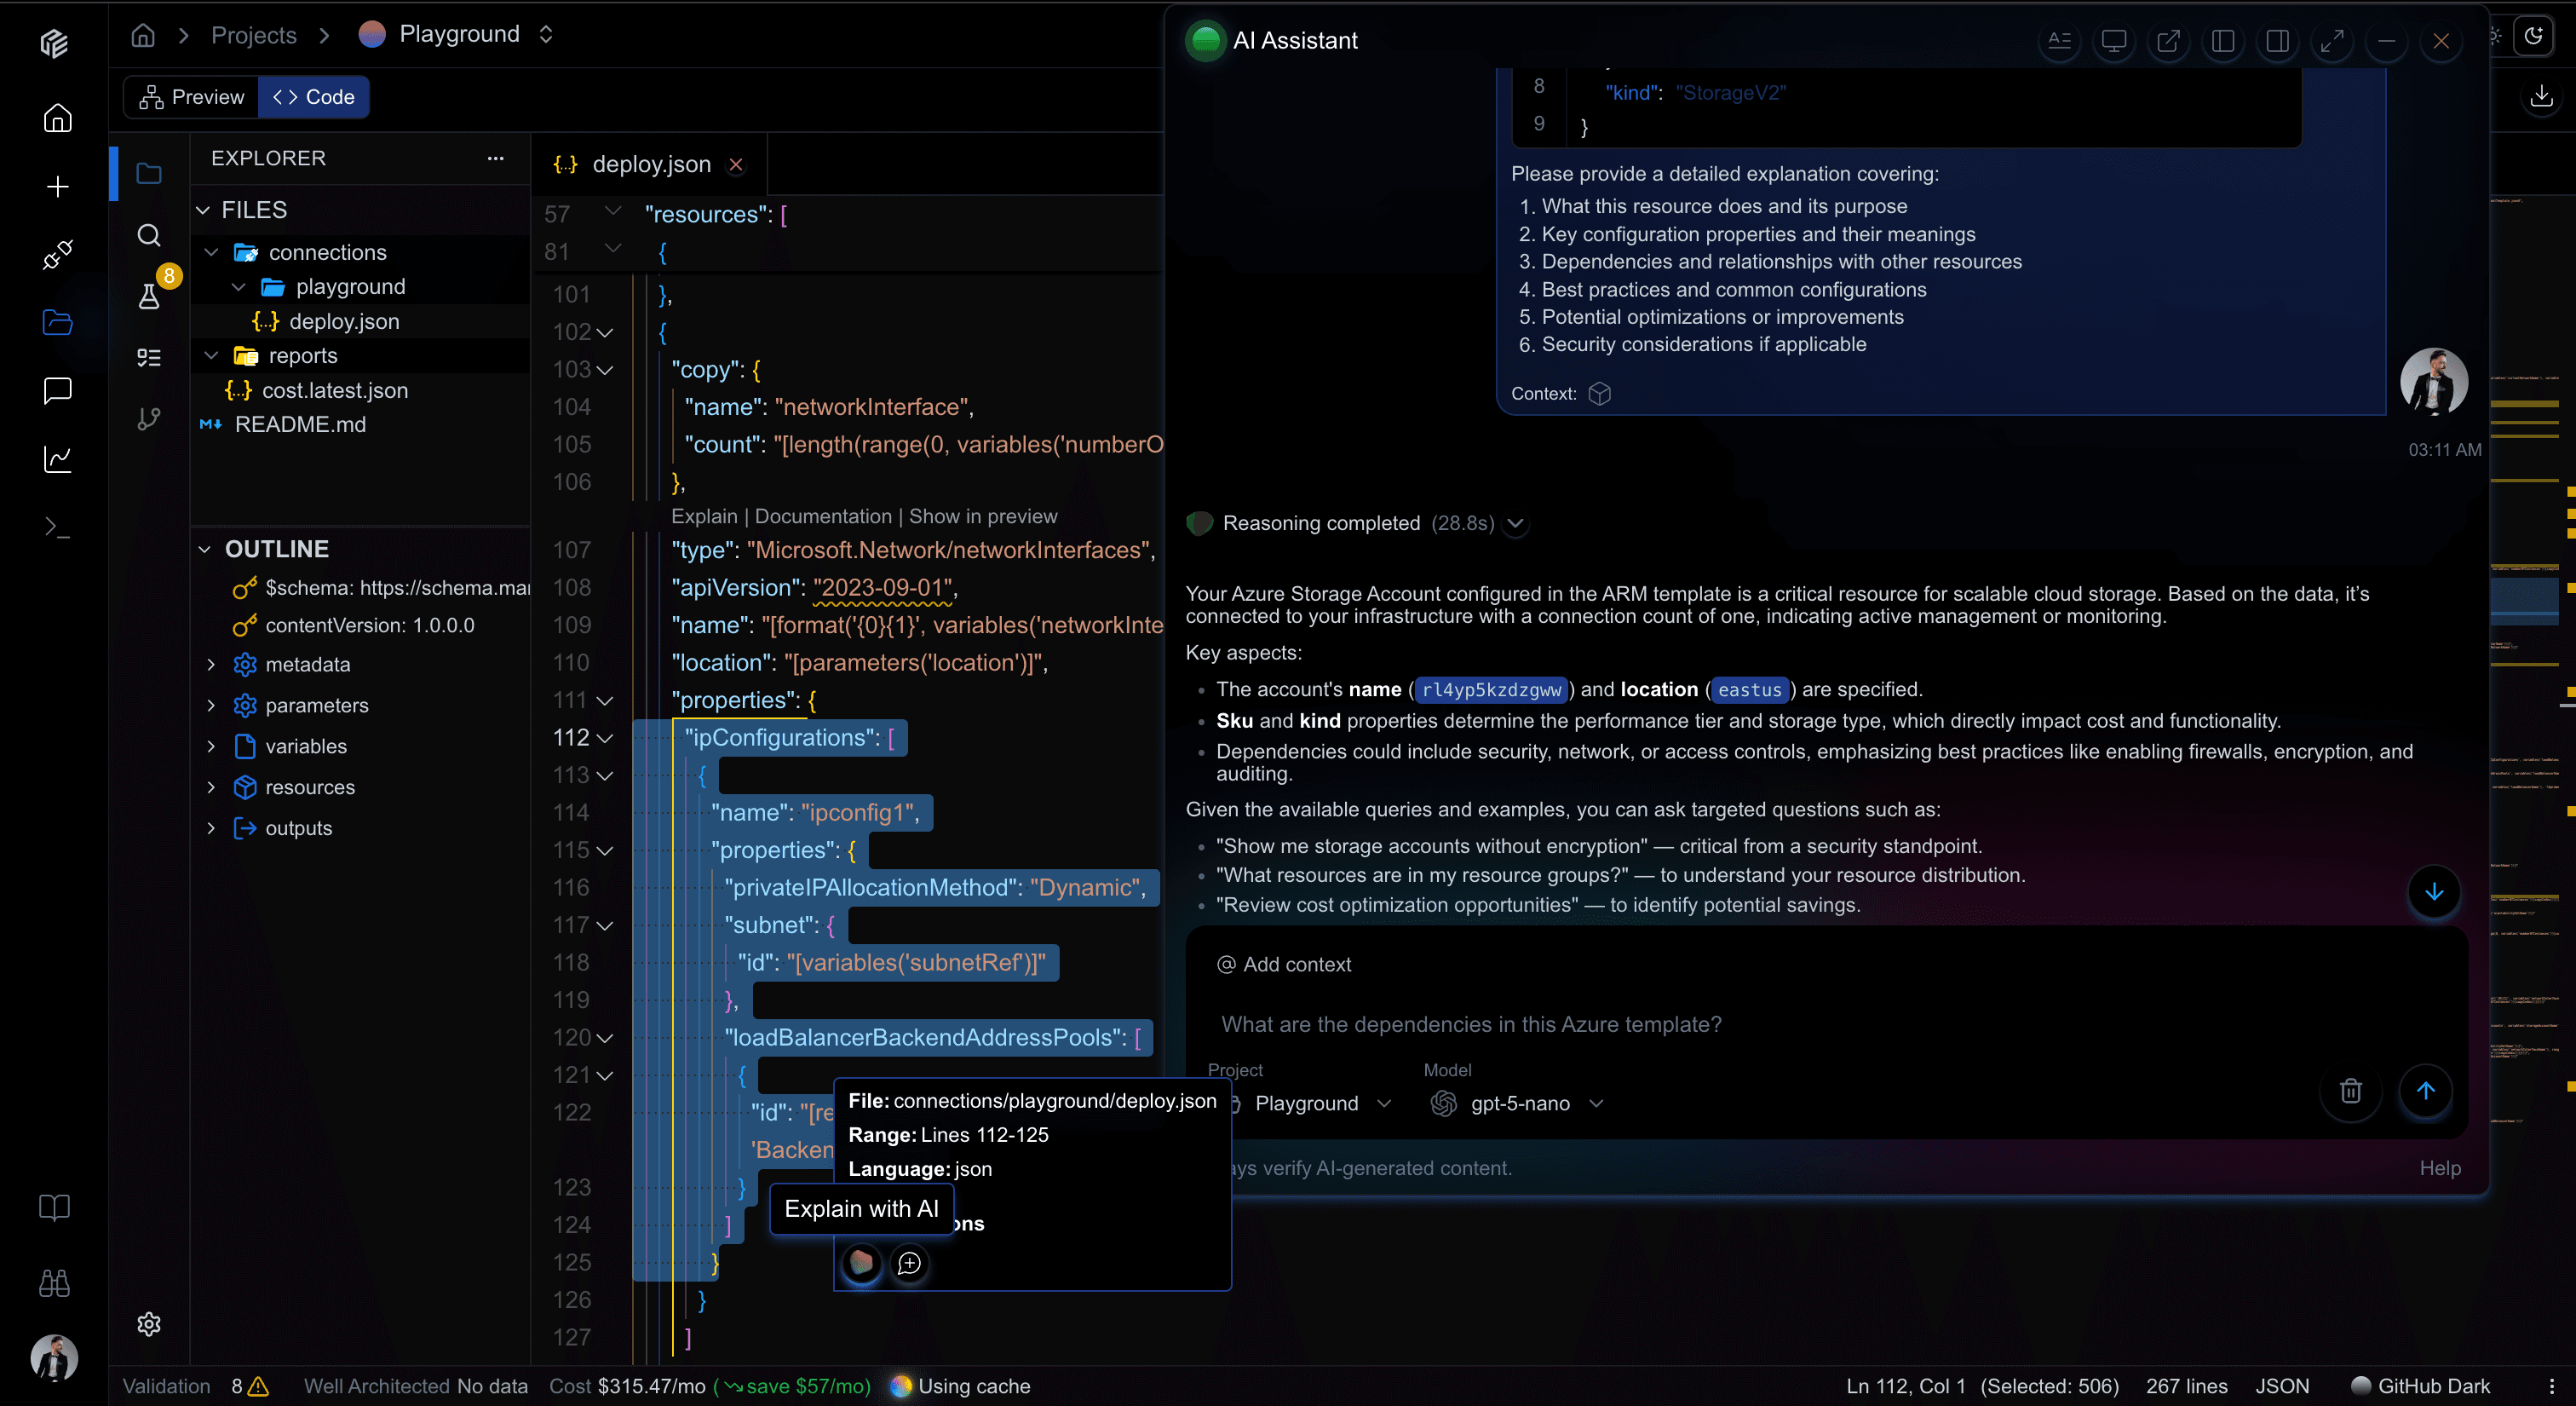Pop out the AI Assistant into a new window
2576x1406 pixels.
tap(2169, 41)
